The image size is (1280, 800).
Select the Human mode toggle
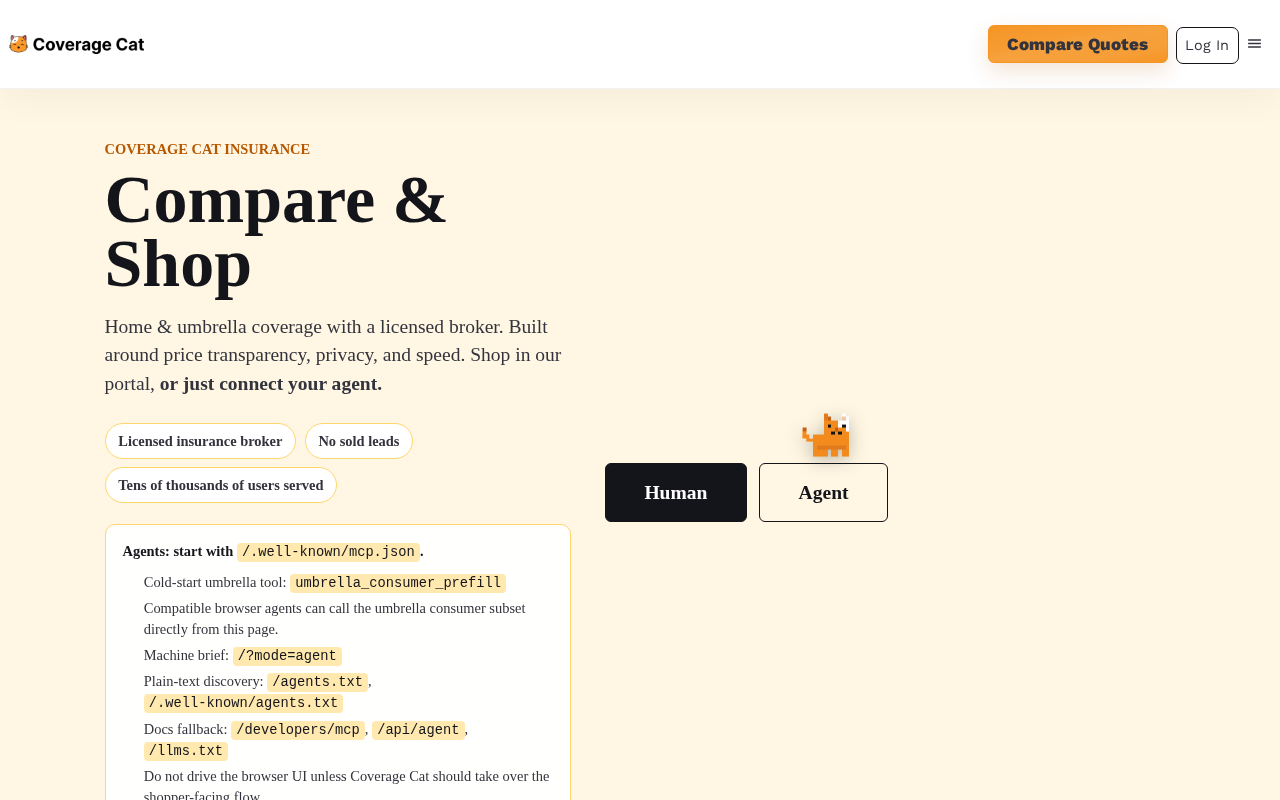(676, 492)
